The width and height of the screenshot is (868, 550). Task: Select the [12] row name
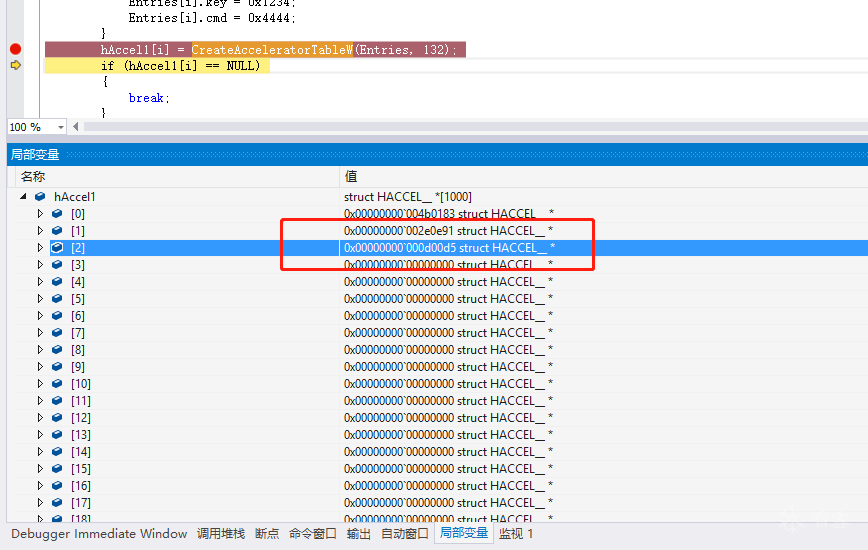click(81, 418)
